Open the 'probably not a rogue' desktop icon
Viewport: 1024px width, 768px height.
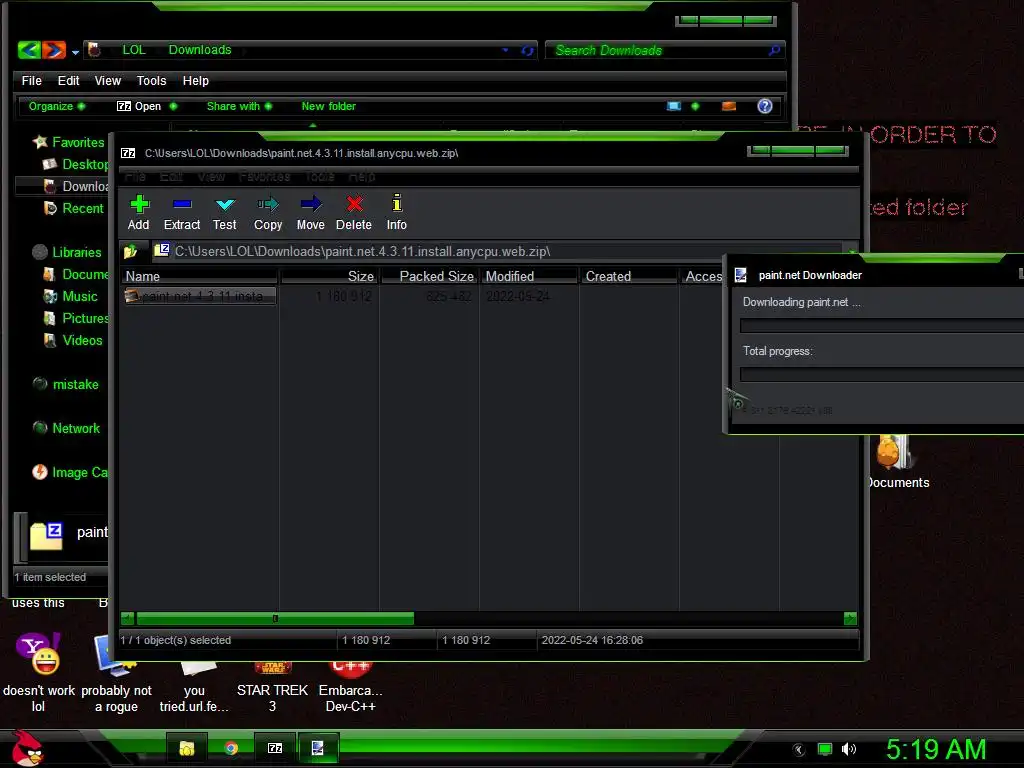click(x=116, y=673)
